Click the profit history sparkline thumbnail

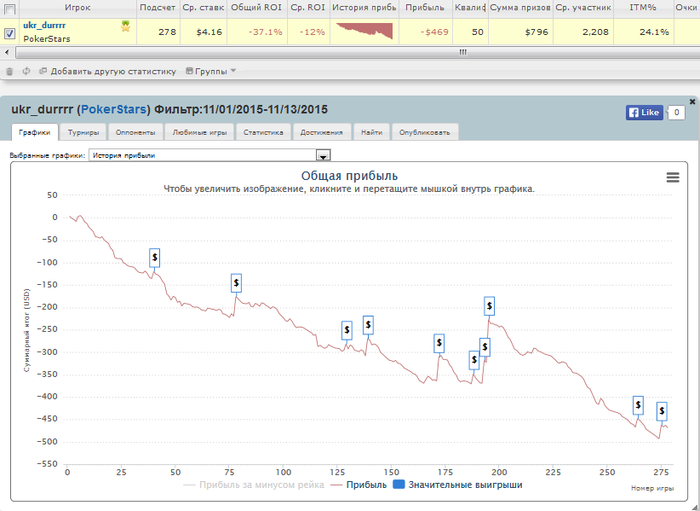click(365, 31)
